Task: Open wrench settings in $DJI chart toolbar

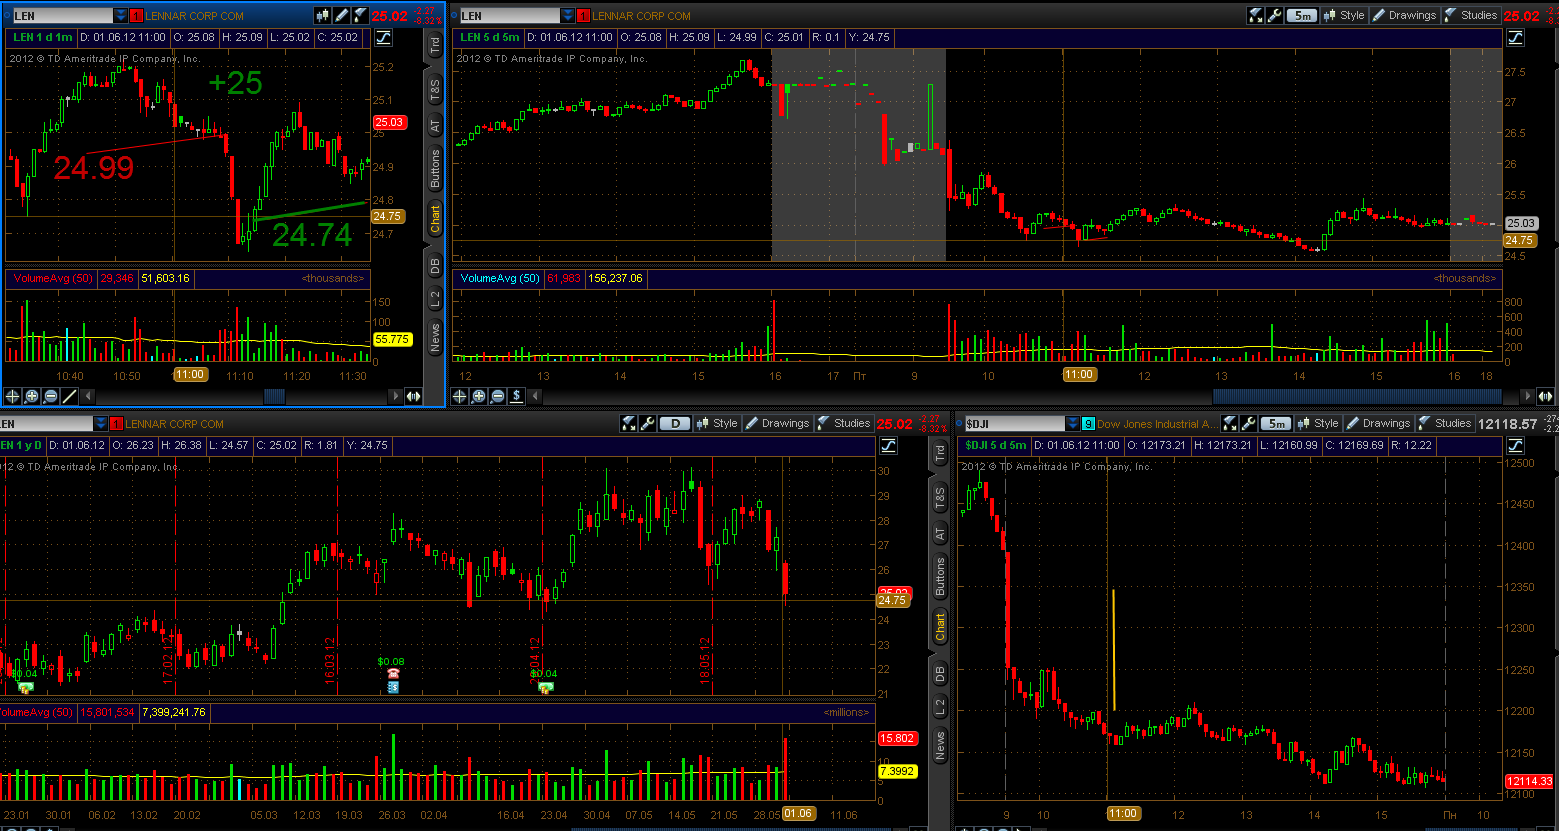Action: [1248, 423]
